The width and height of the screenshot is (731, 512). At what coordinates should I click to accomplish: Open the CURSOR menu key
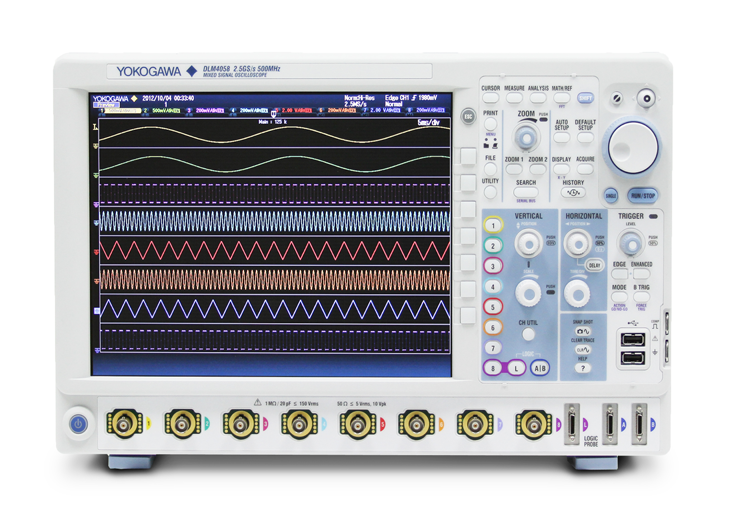coord(490,98)
